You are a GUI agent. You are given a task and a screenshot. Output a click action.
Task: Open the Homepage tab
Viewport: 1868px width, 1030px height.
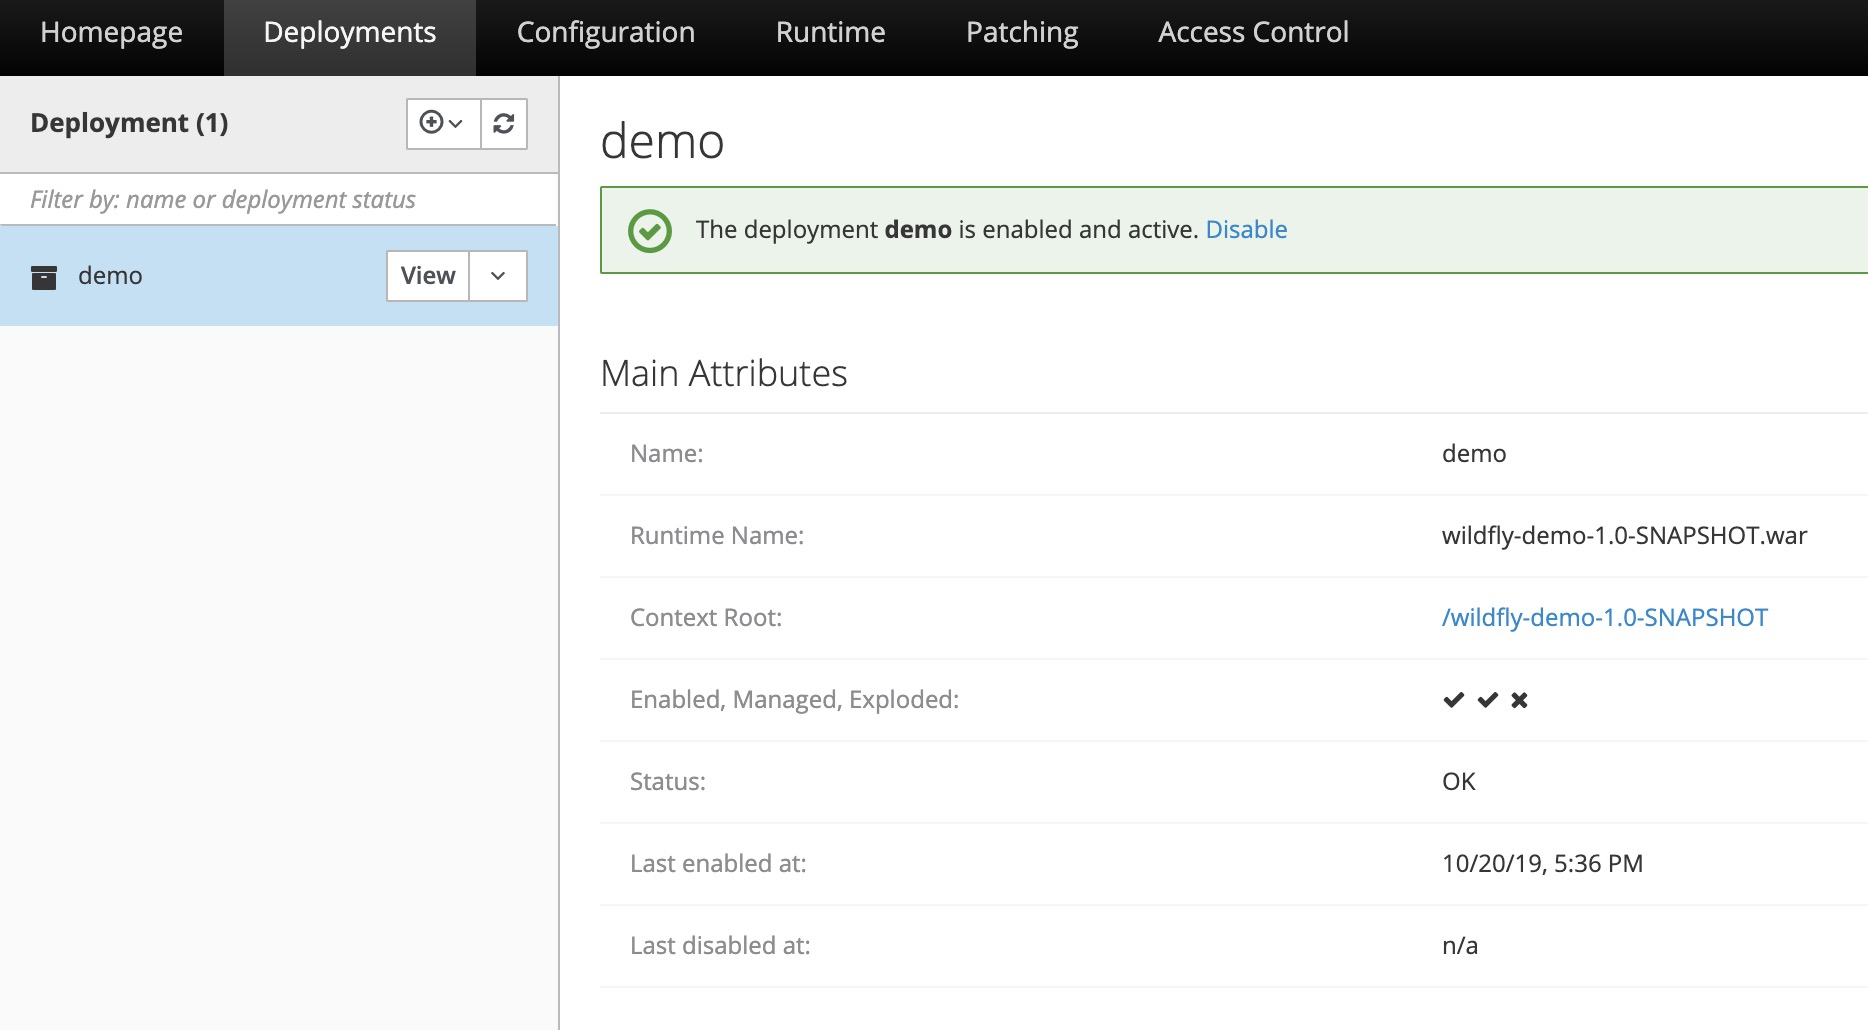coord(111,33)
